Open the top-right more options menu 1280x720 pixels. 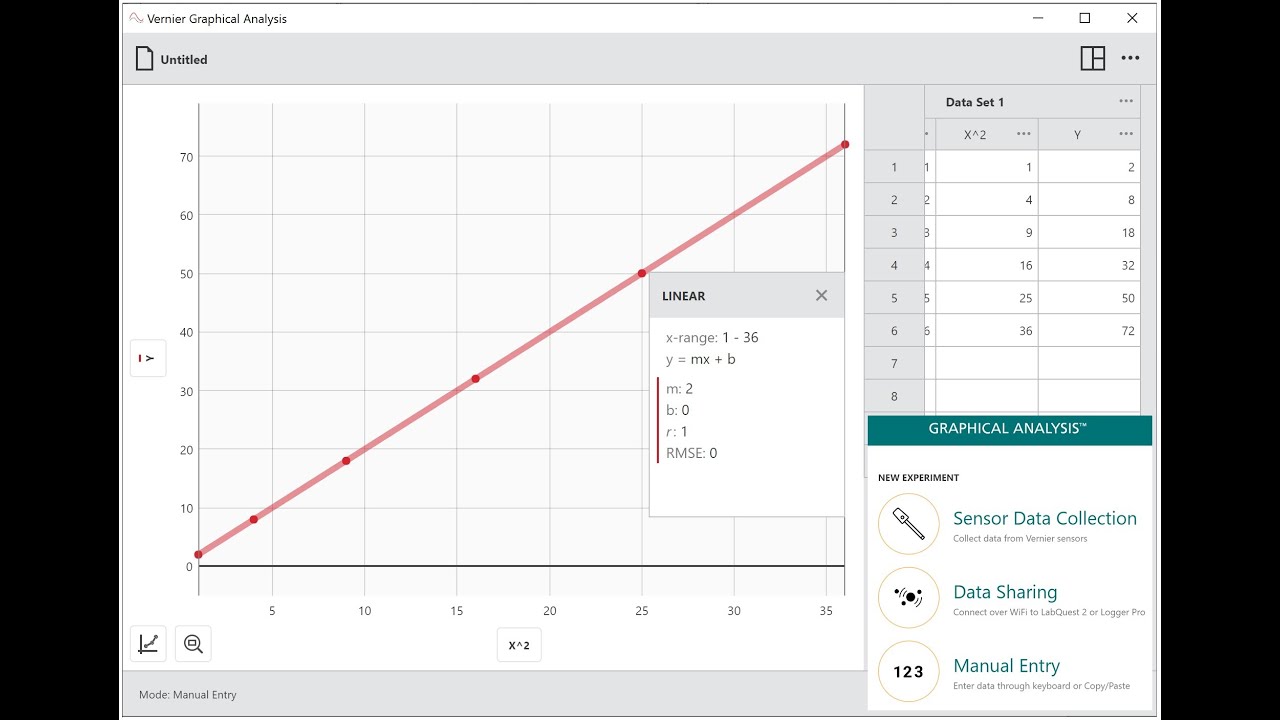pyautogui.click(x=1130, y=58)
